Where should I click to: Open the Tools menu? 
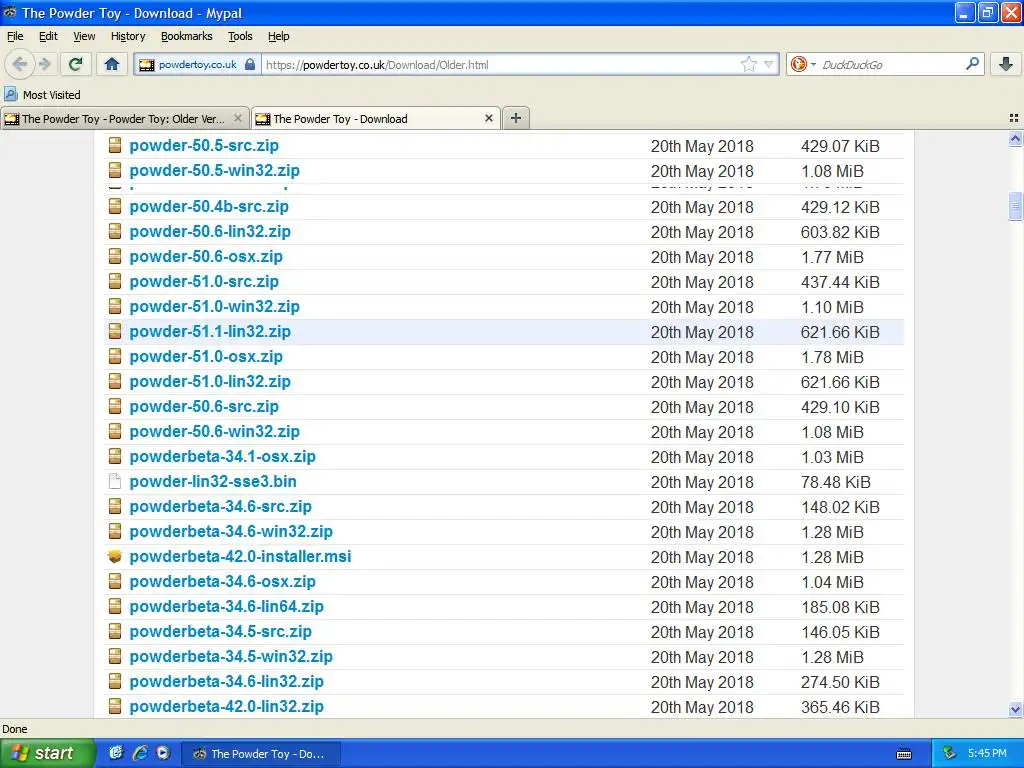point(240,36)
